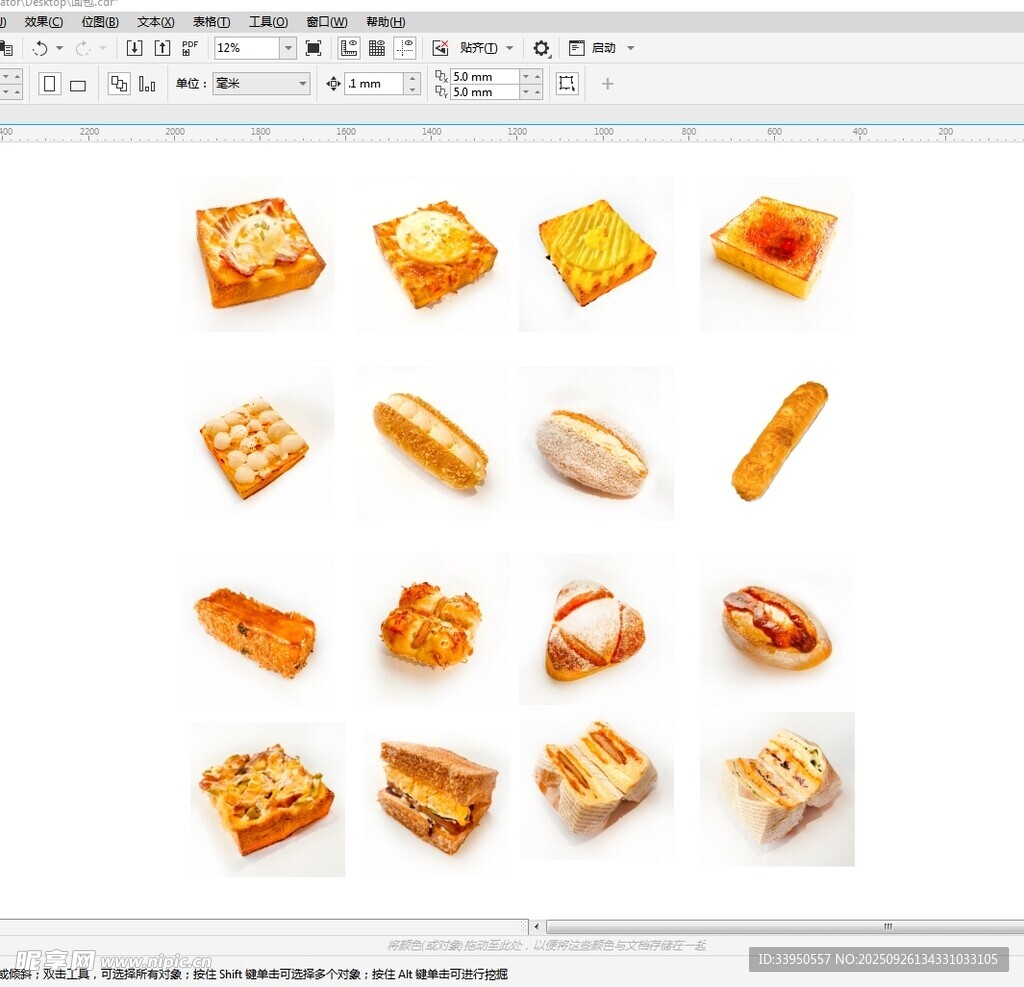1024x987 pixels.
Task: Toggle show grid button
Action: 377,48
